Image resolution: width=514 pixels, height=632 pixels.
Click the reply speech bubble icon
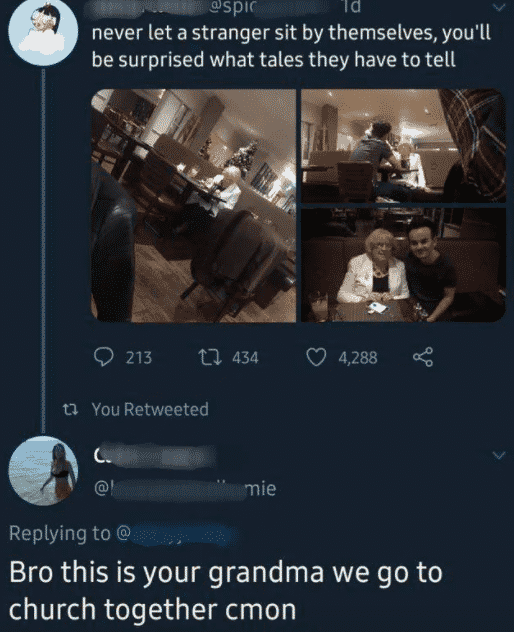(x=104, y=357)
